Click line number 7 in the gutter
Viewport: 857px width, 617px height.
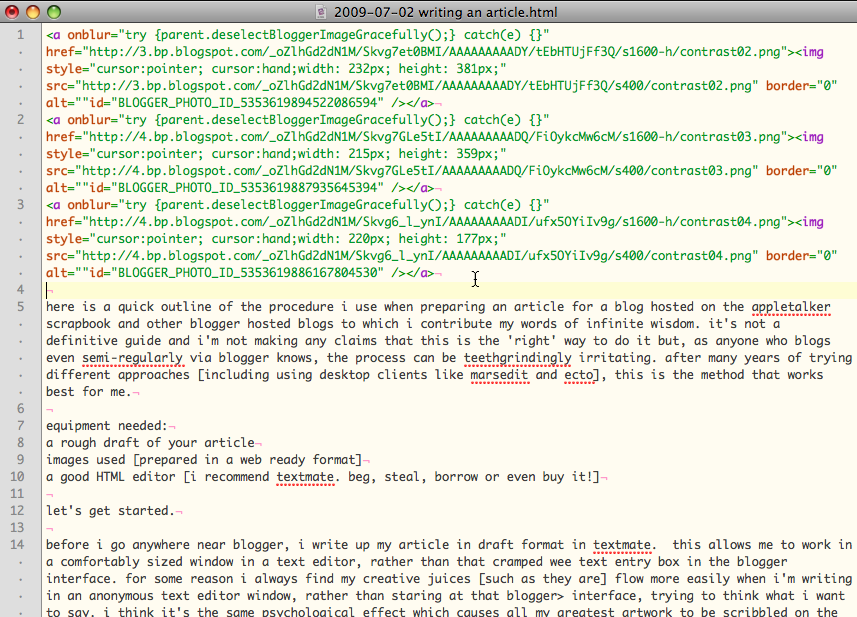click(20, 426)
